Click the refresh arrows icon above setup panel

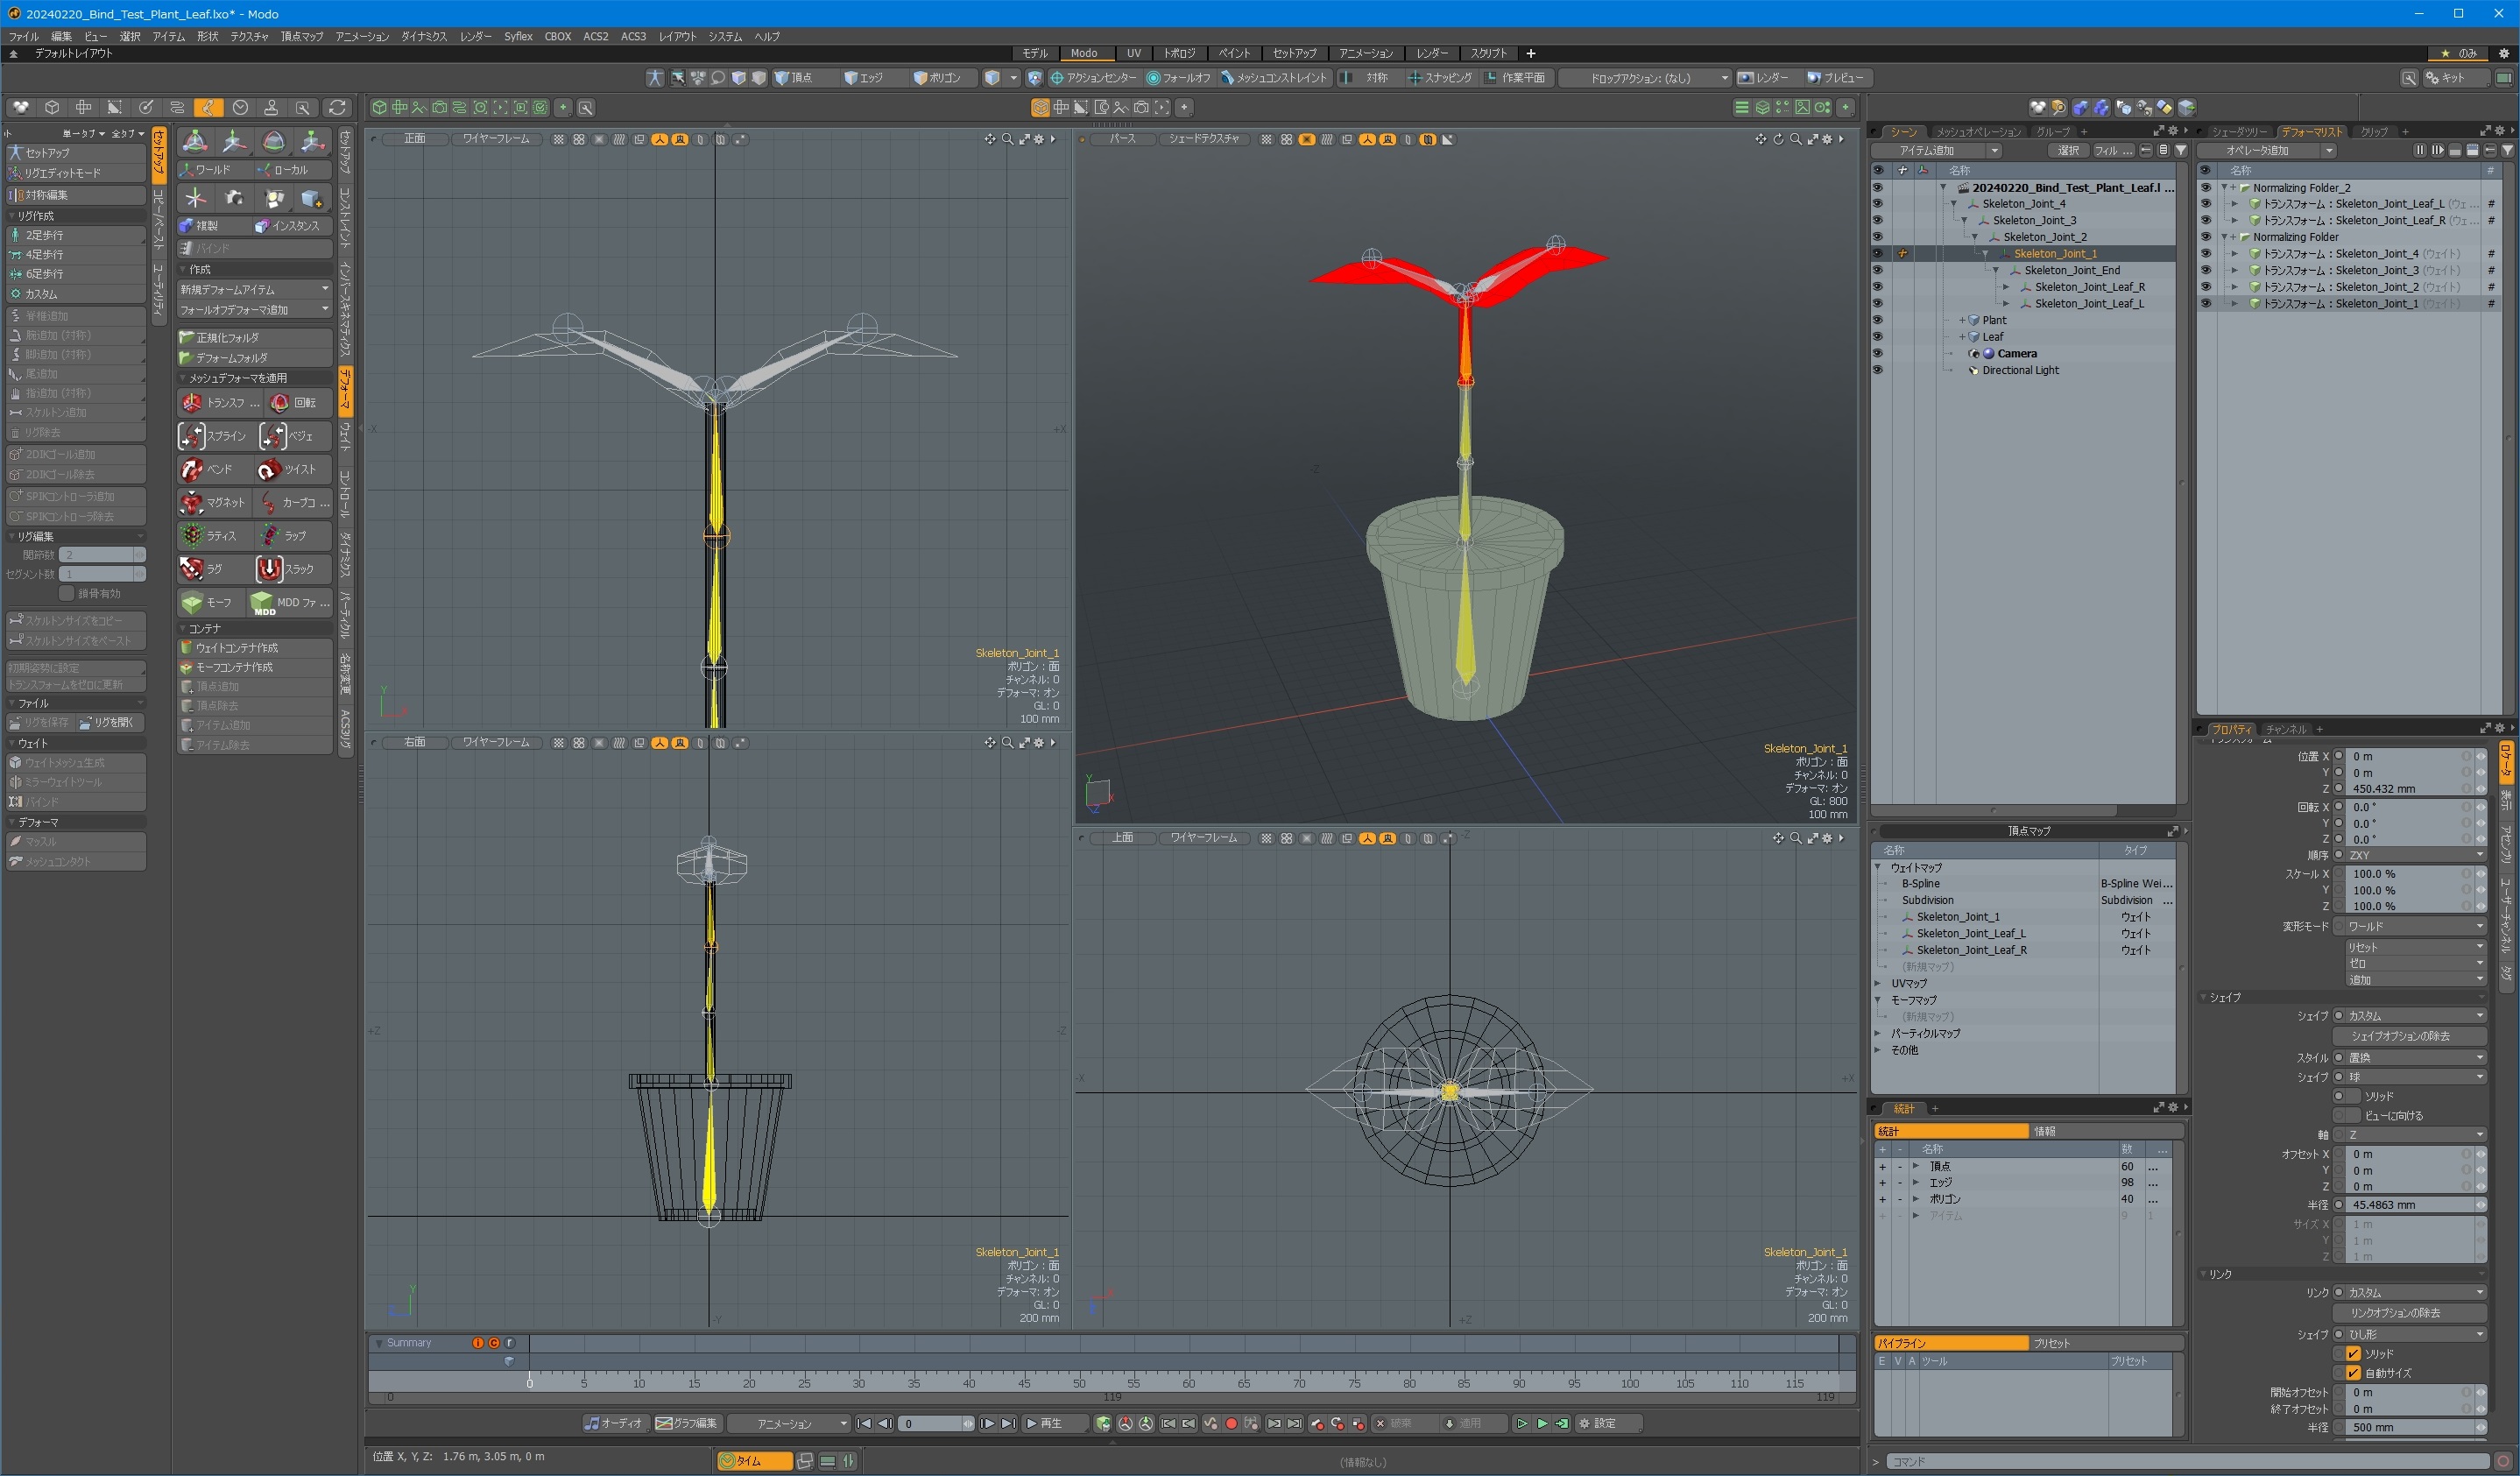337,107
